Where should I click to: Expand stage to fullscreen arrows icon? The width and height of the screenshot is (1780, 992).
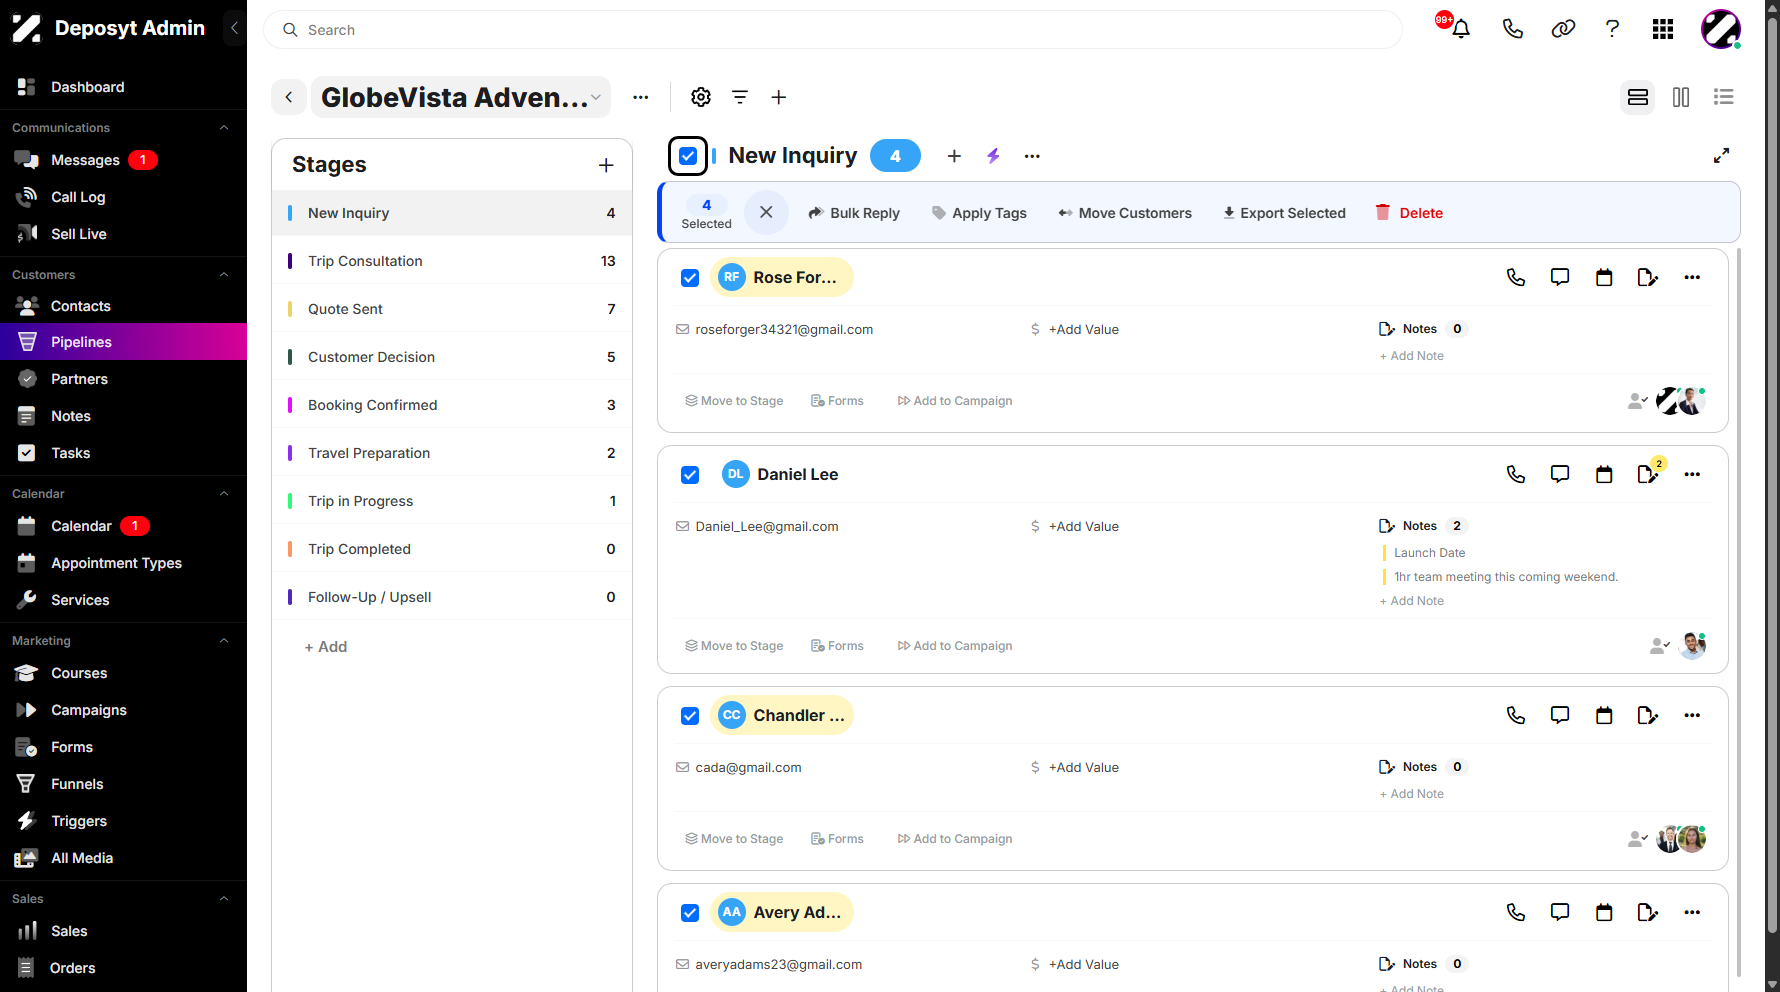point(1721,156)
